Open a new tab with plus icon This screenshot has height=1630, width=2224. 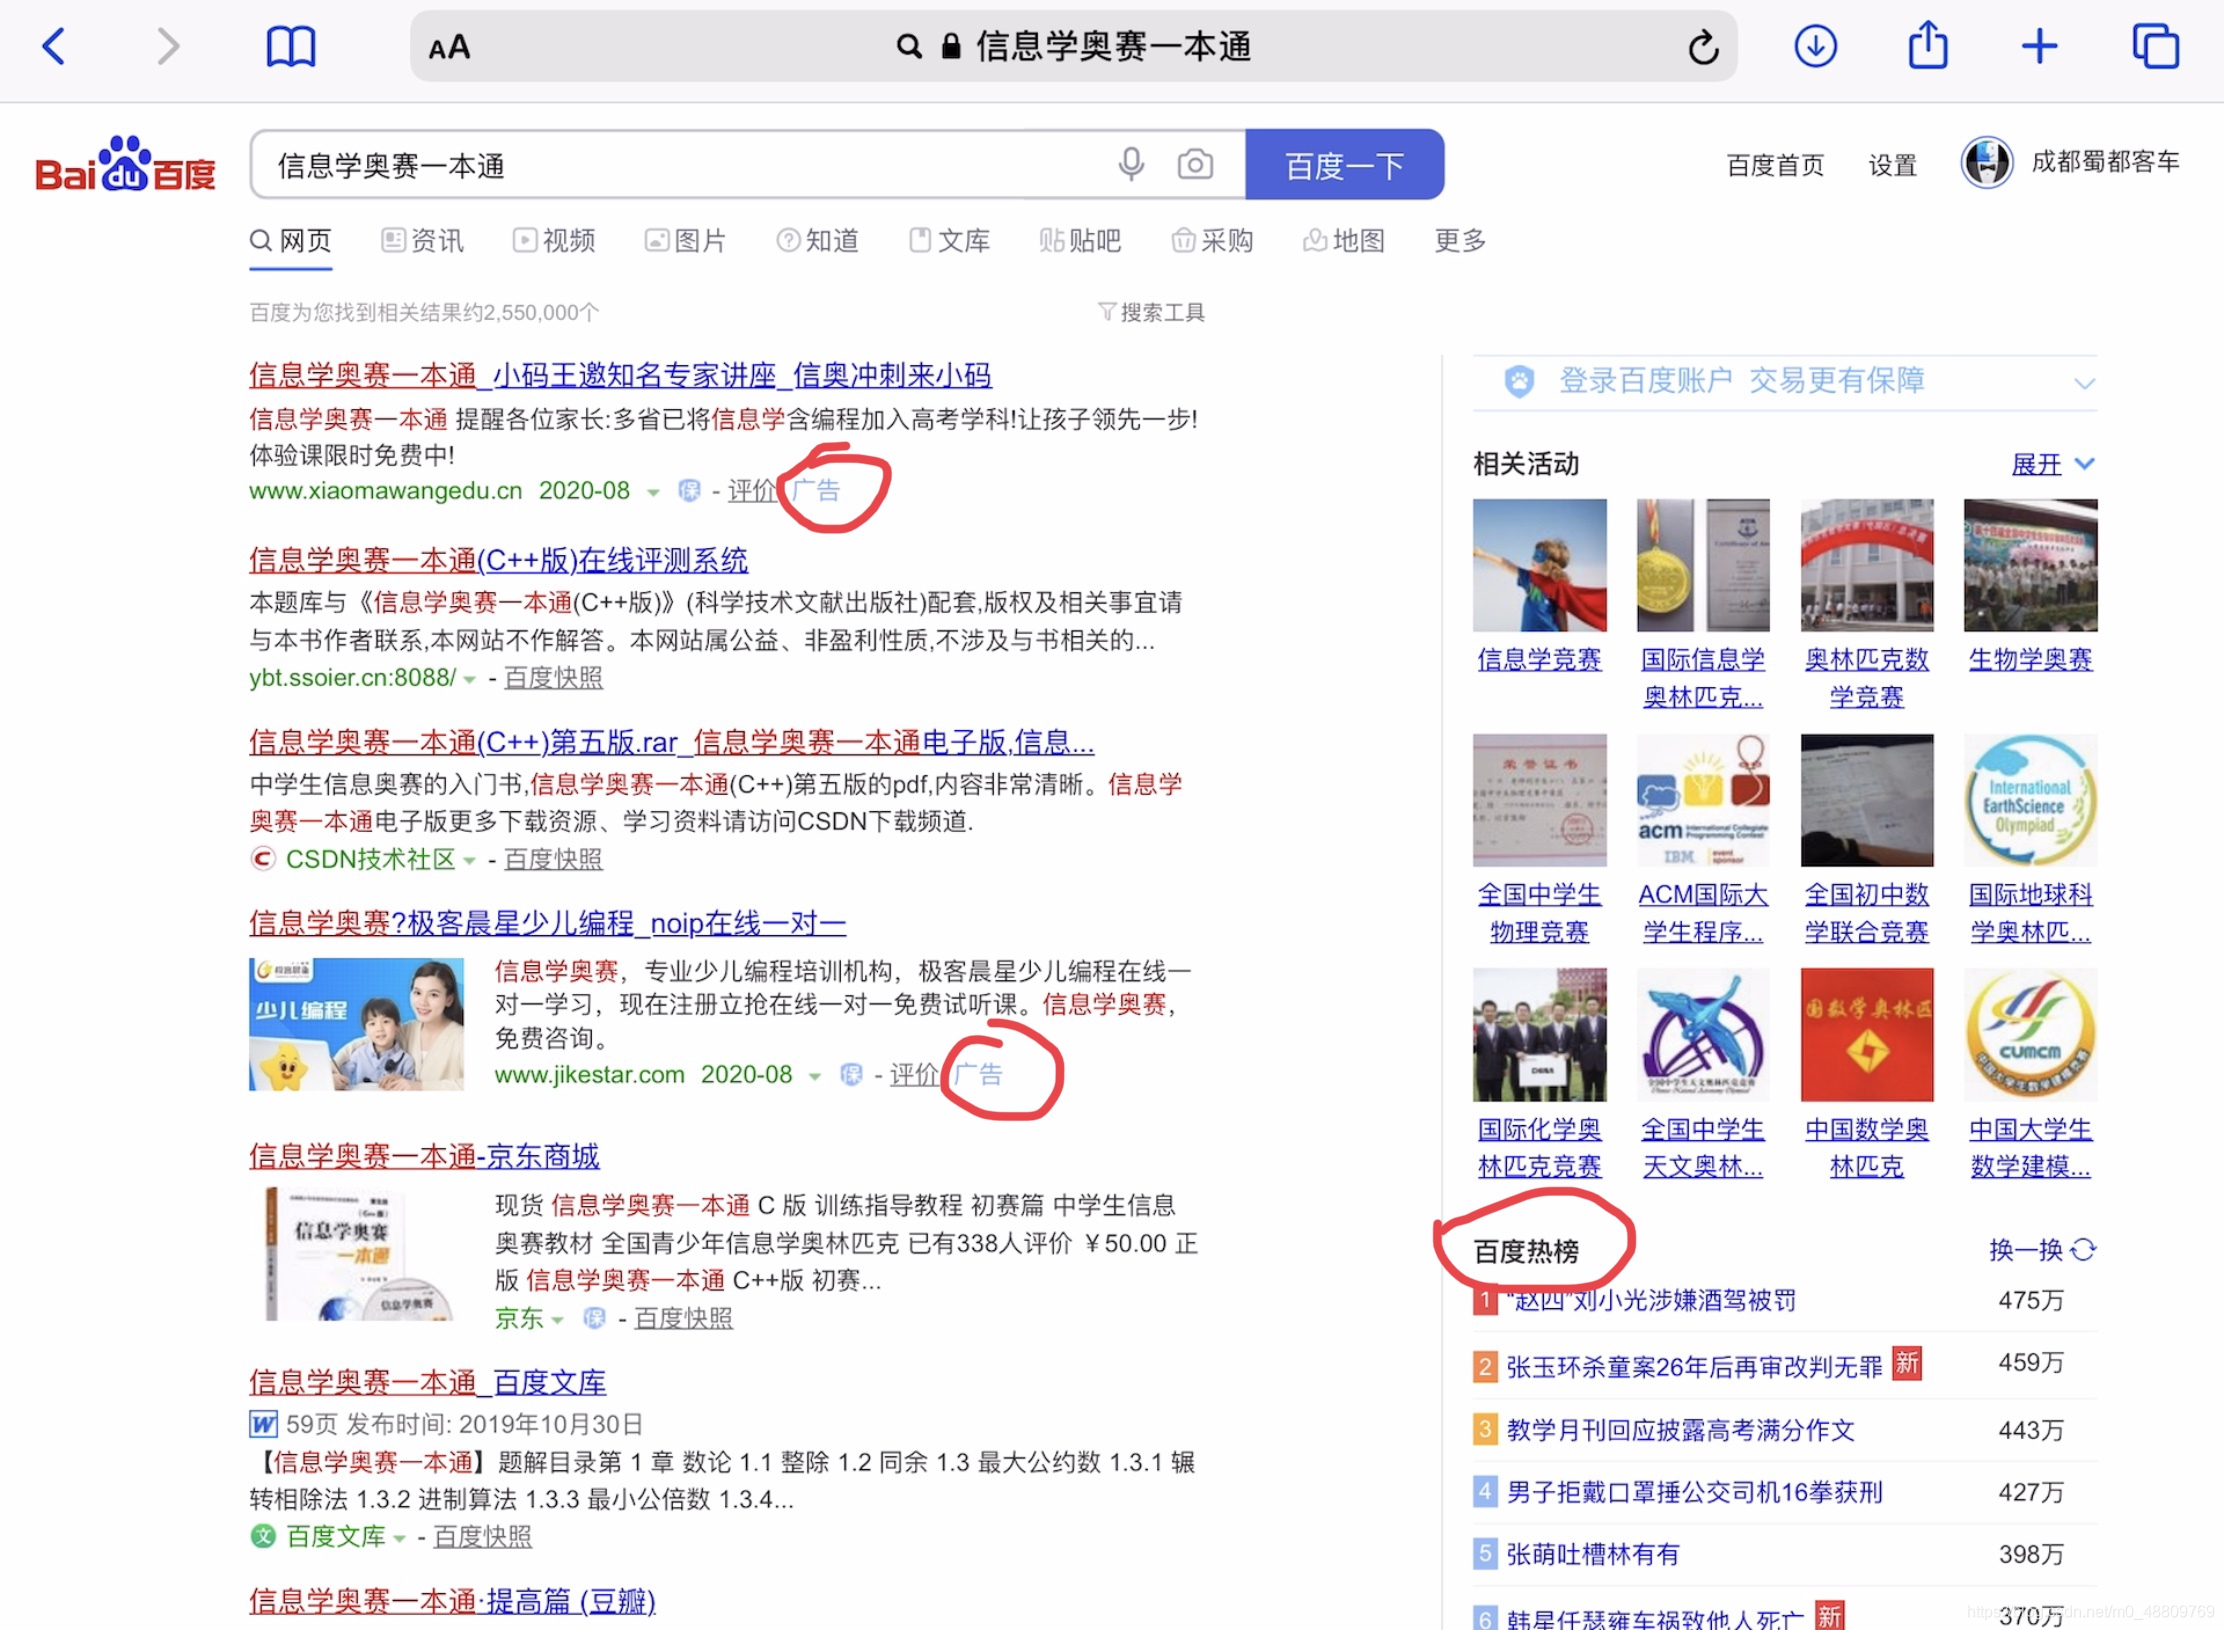pos(2039,46)
